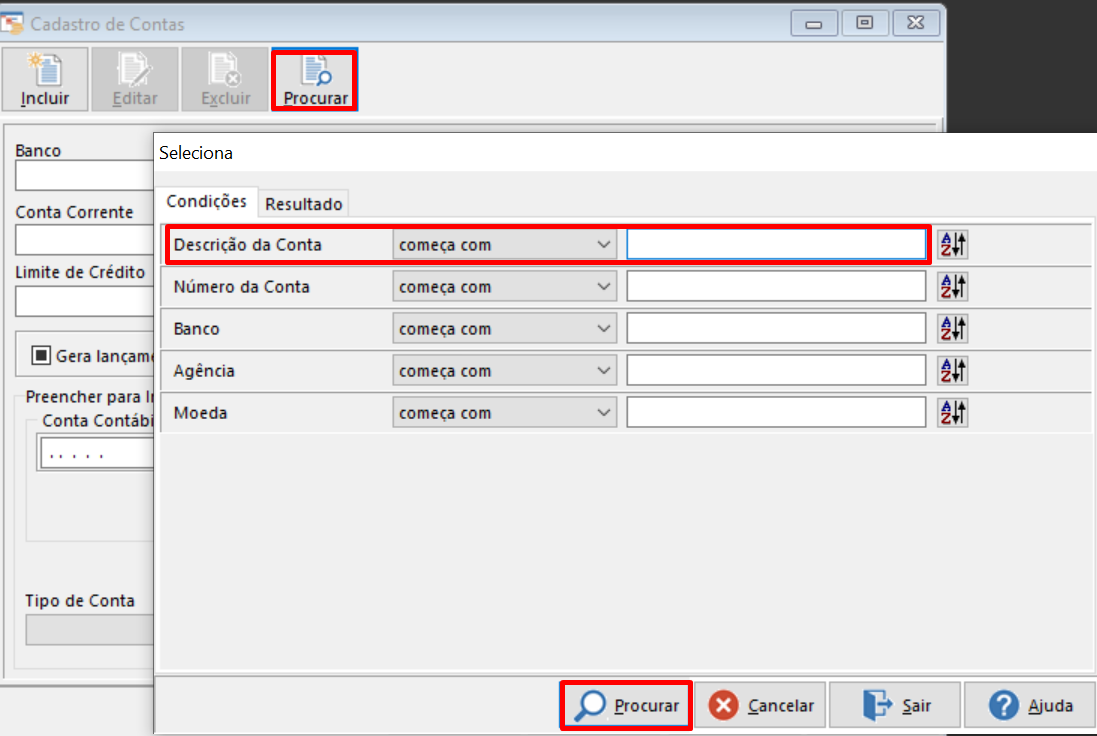
Task: Click the Cadastro de Contas title icon
Action: (11, 24)
